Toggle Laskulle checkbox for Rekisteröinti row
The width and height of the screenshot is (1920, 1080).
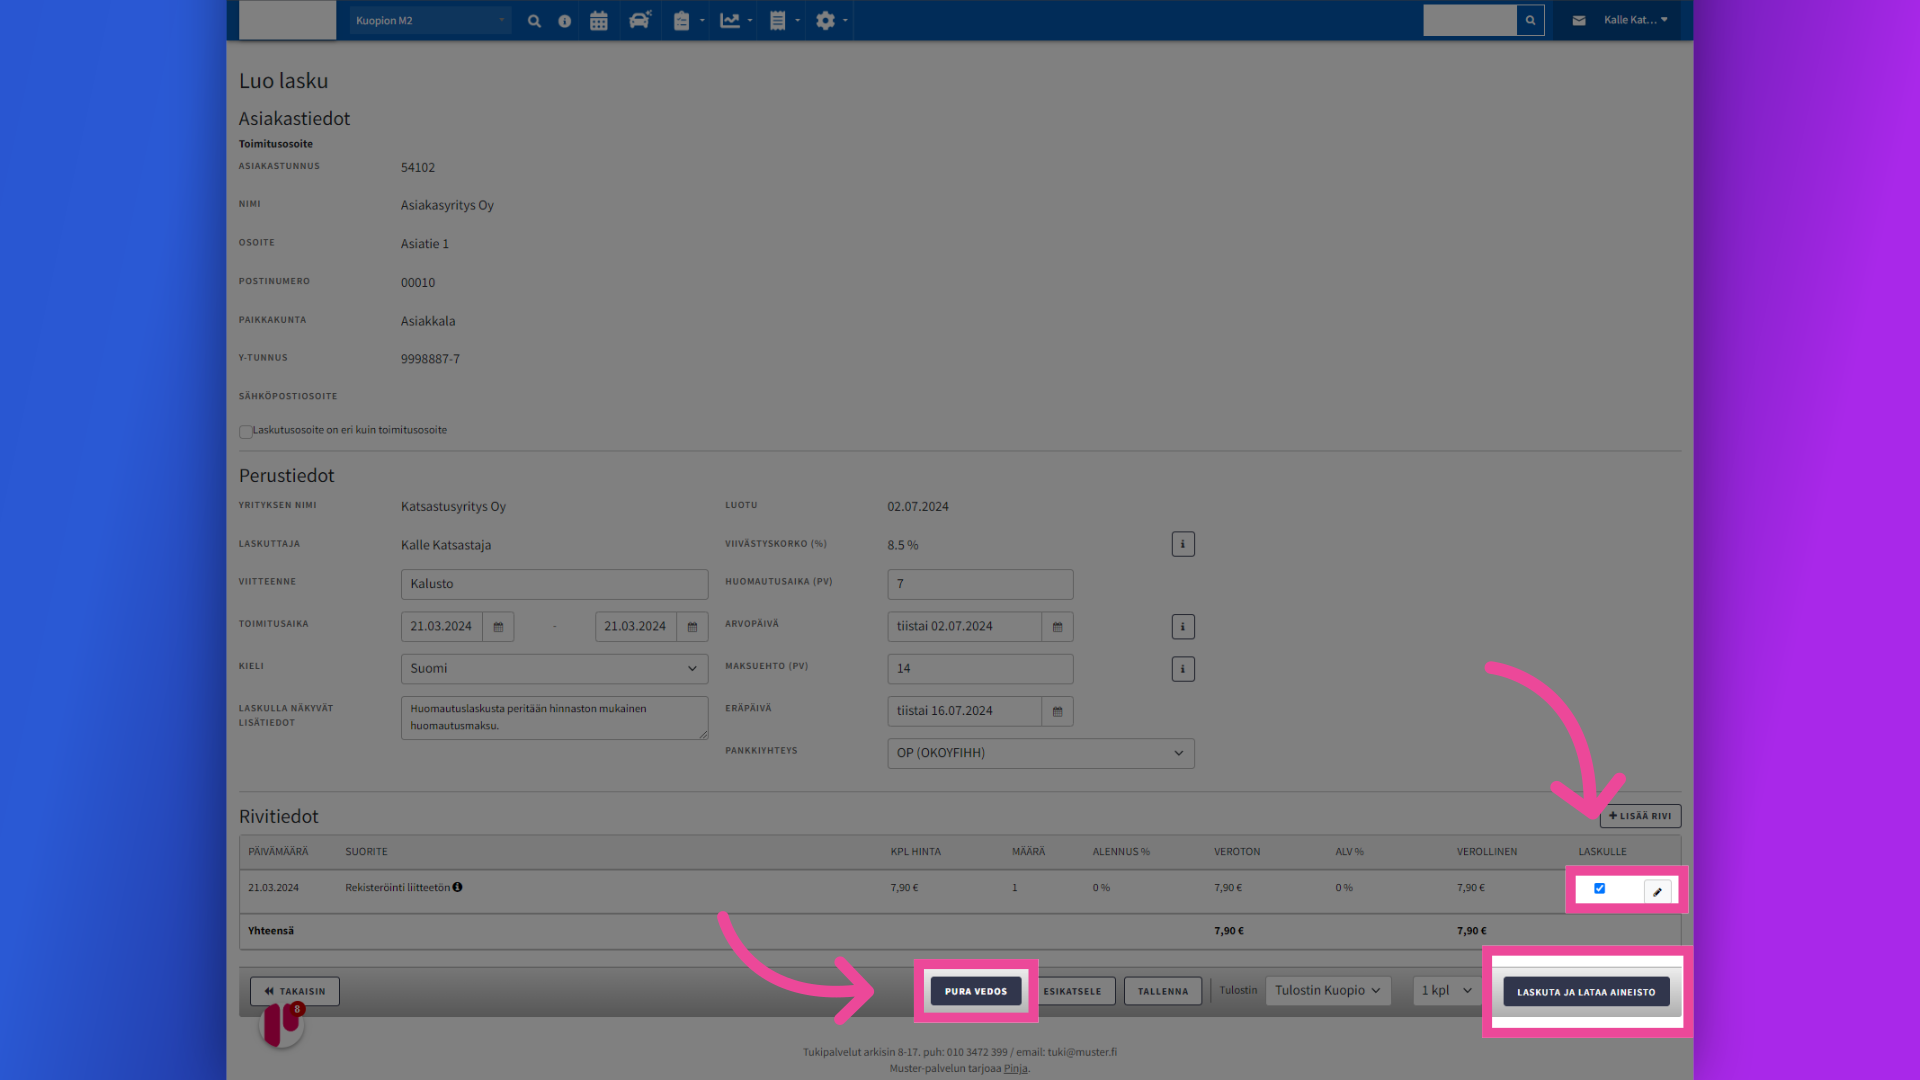tap(1599, 888)
